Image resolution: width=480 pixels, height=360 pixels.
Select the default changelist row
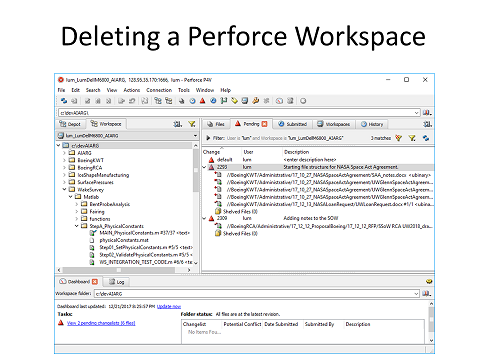tap(318, 160)
